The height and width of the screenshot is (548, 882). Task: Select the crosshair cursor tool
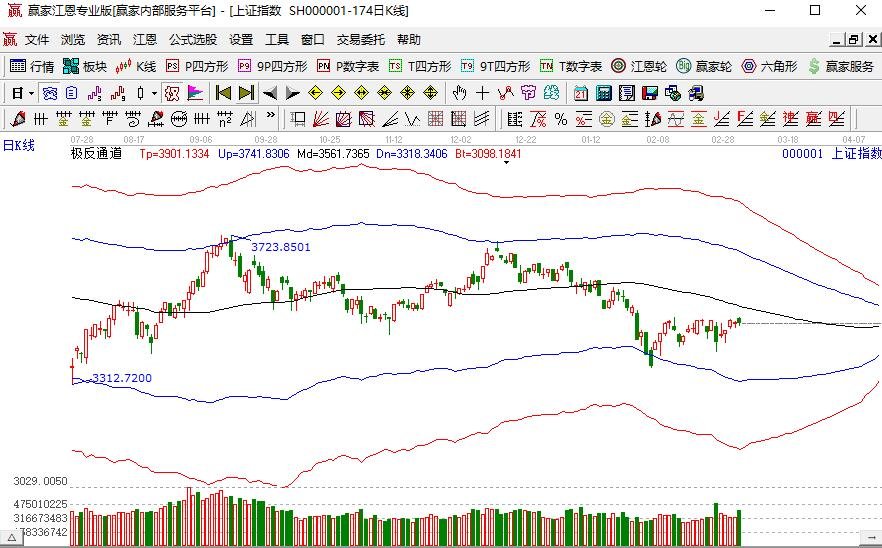[x=483, y=93]
